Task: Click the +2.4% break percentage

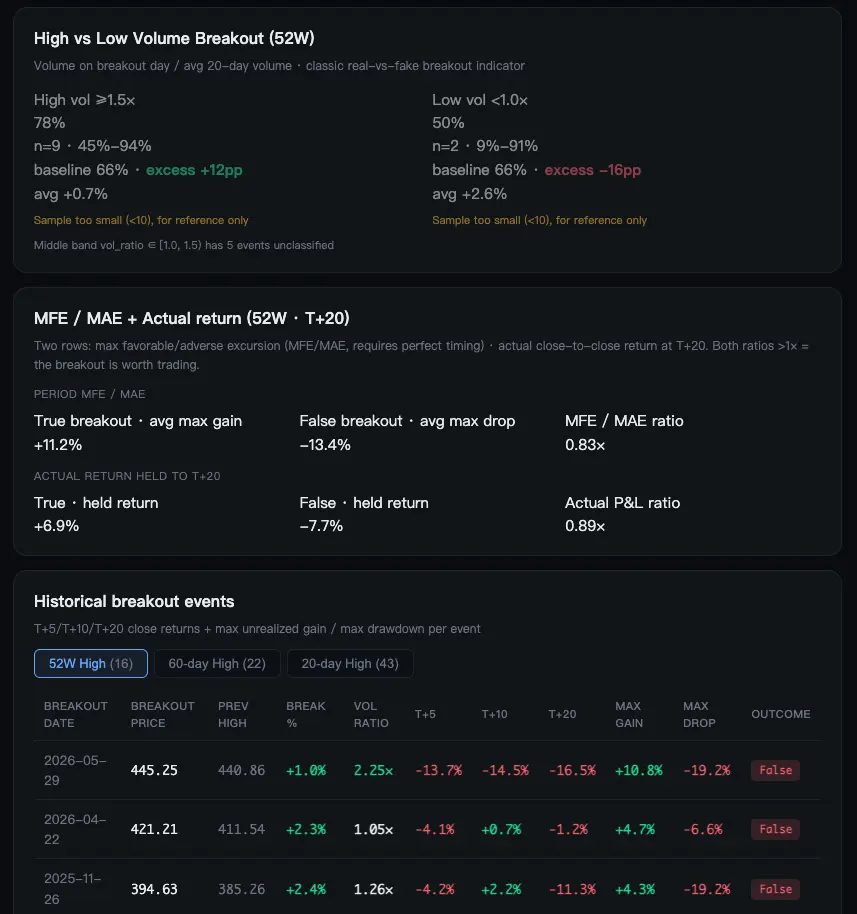Action: (306, 889)
